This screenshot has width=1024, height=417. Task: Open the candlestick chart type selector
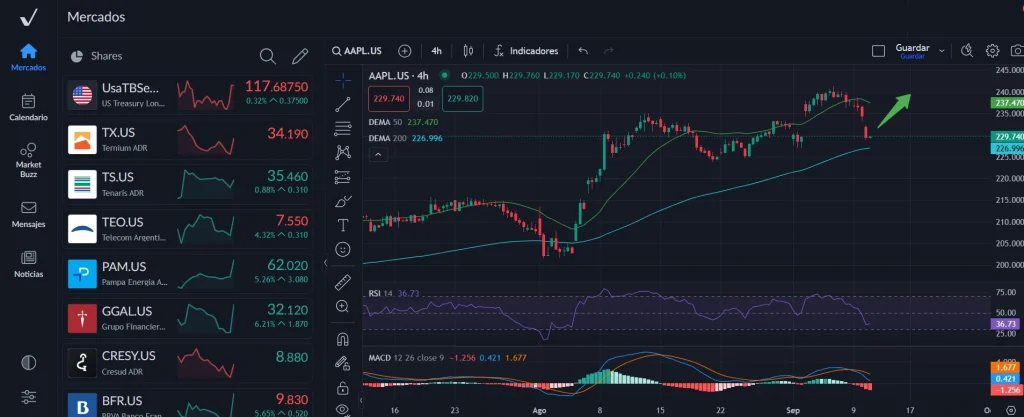pyautogui.click(x=468, y=51)
